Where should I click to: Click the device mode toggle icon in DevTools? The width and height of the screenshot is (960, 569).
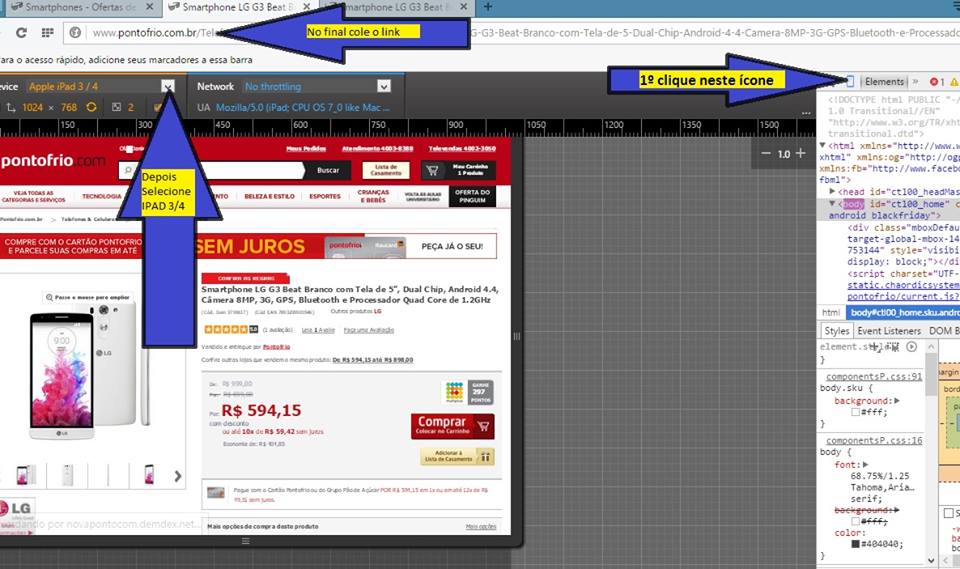point(849,81)
